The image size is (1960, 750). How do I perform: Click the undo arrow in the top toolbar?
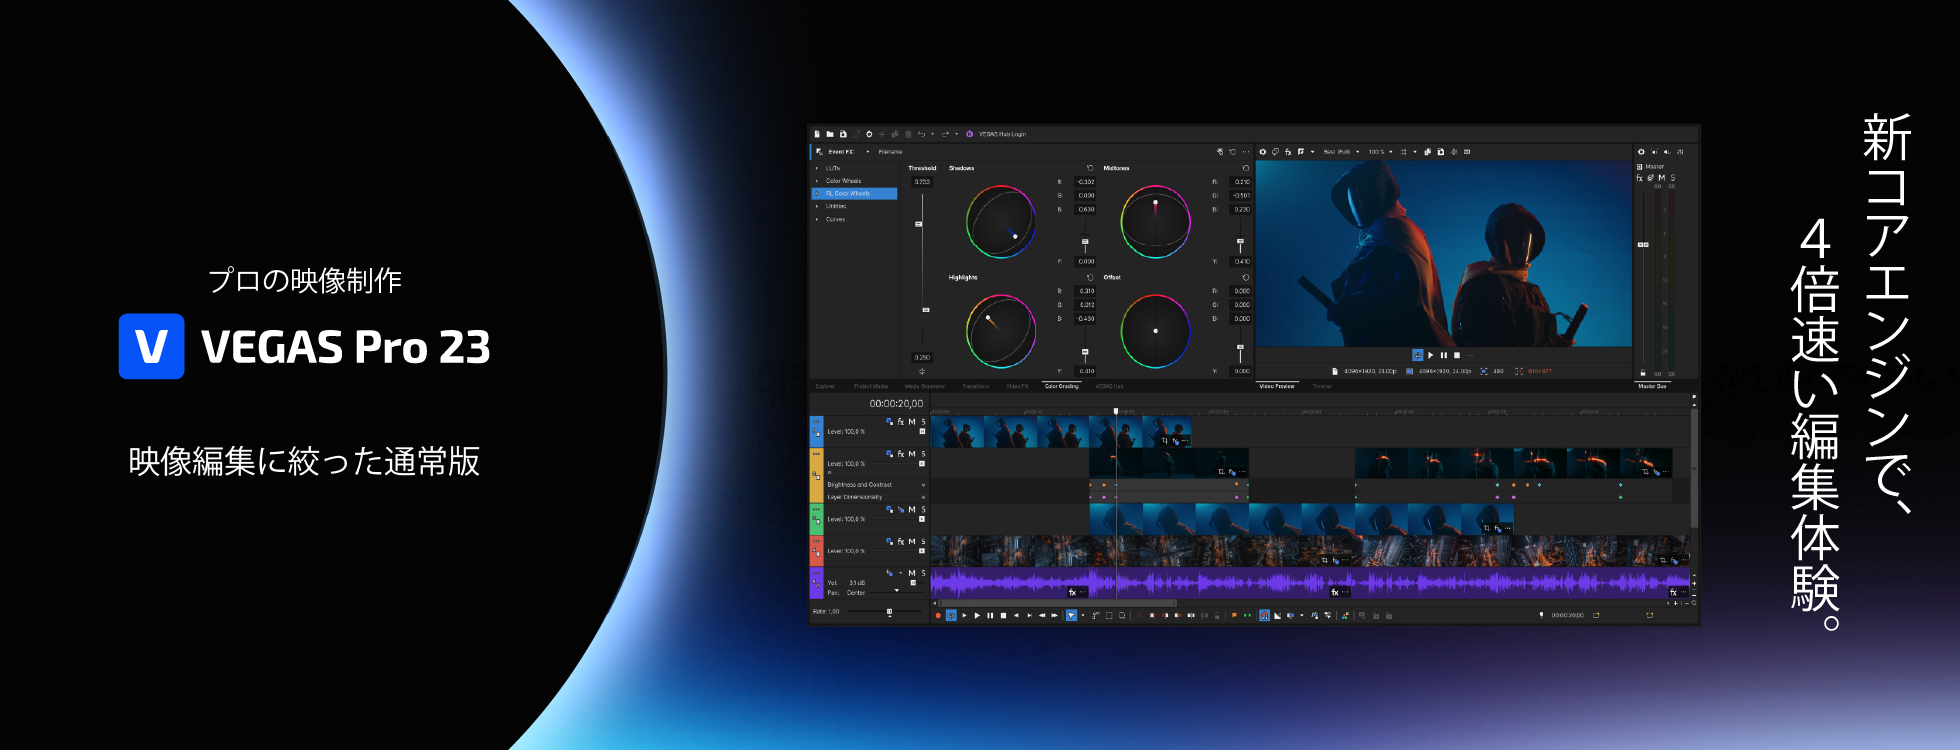coord(921,134)
